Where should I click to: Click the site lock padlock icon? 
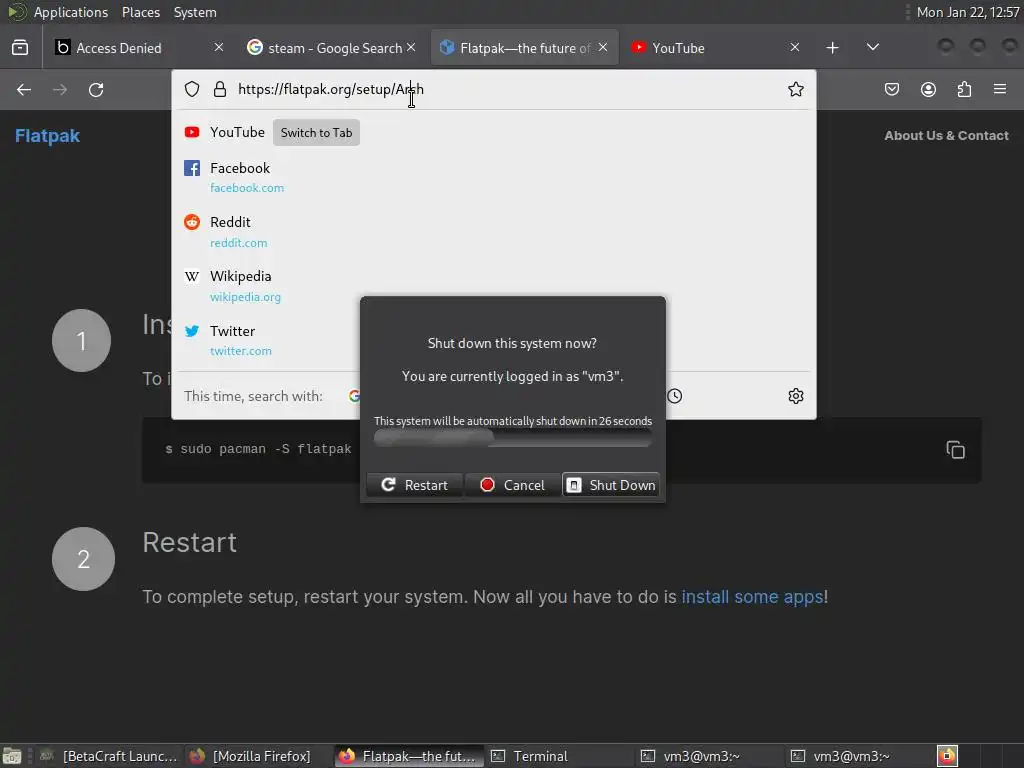click(x=220, y=89)
